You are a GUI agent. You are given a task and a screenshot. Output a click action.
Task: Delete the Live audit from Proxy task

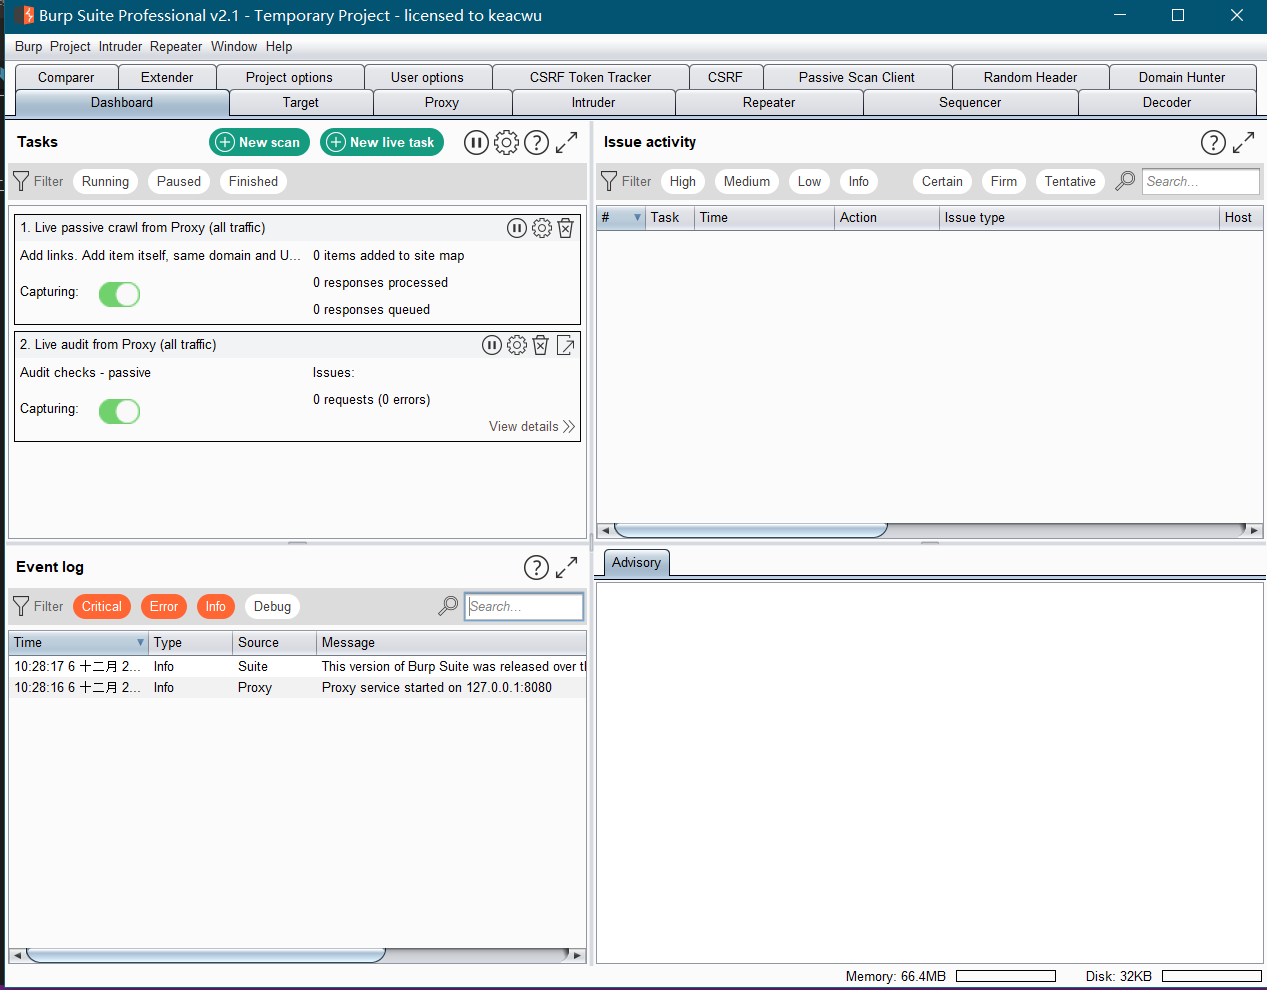[x=541, y=345]
